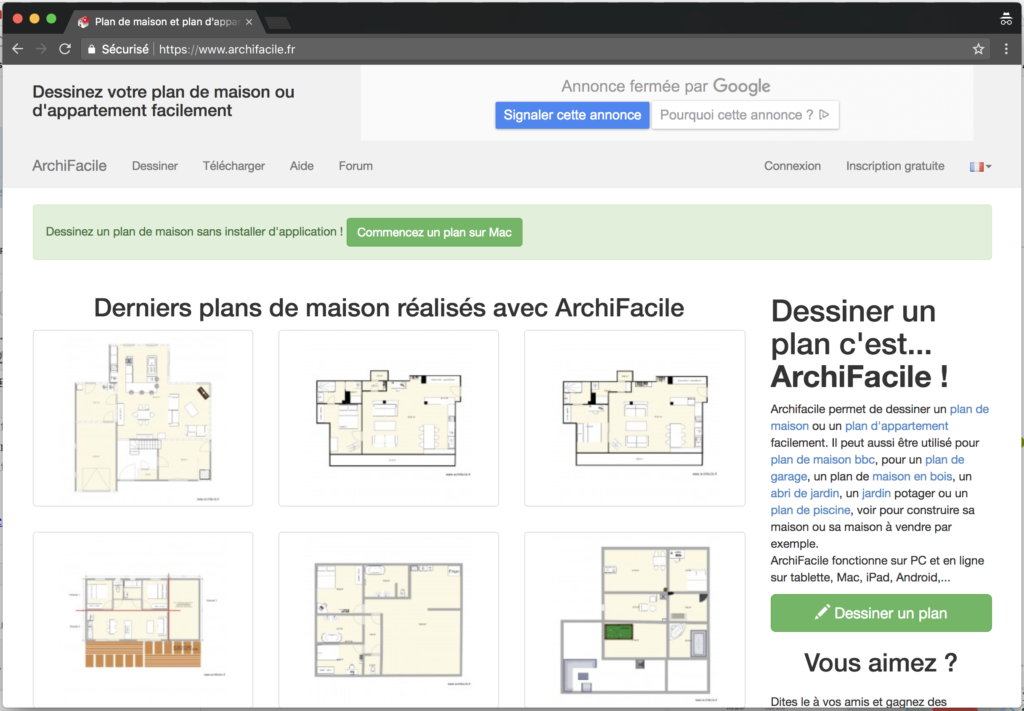This screenshot has height=711, width=1024.
Task: Click Pourquoi cette annonce ? button
Action: coord(745,115)
